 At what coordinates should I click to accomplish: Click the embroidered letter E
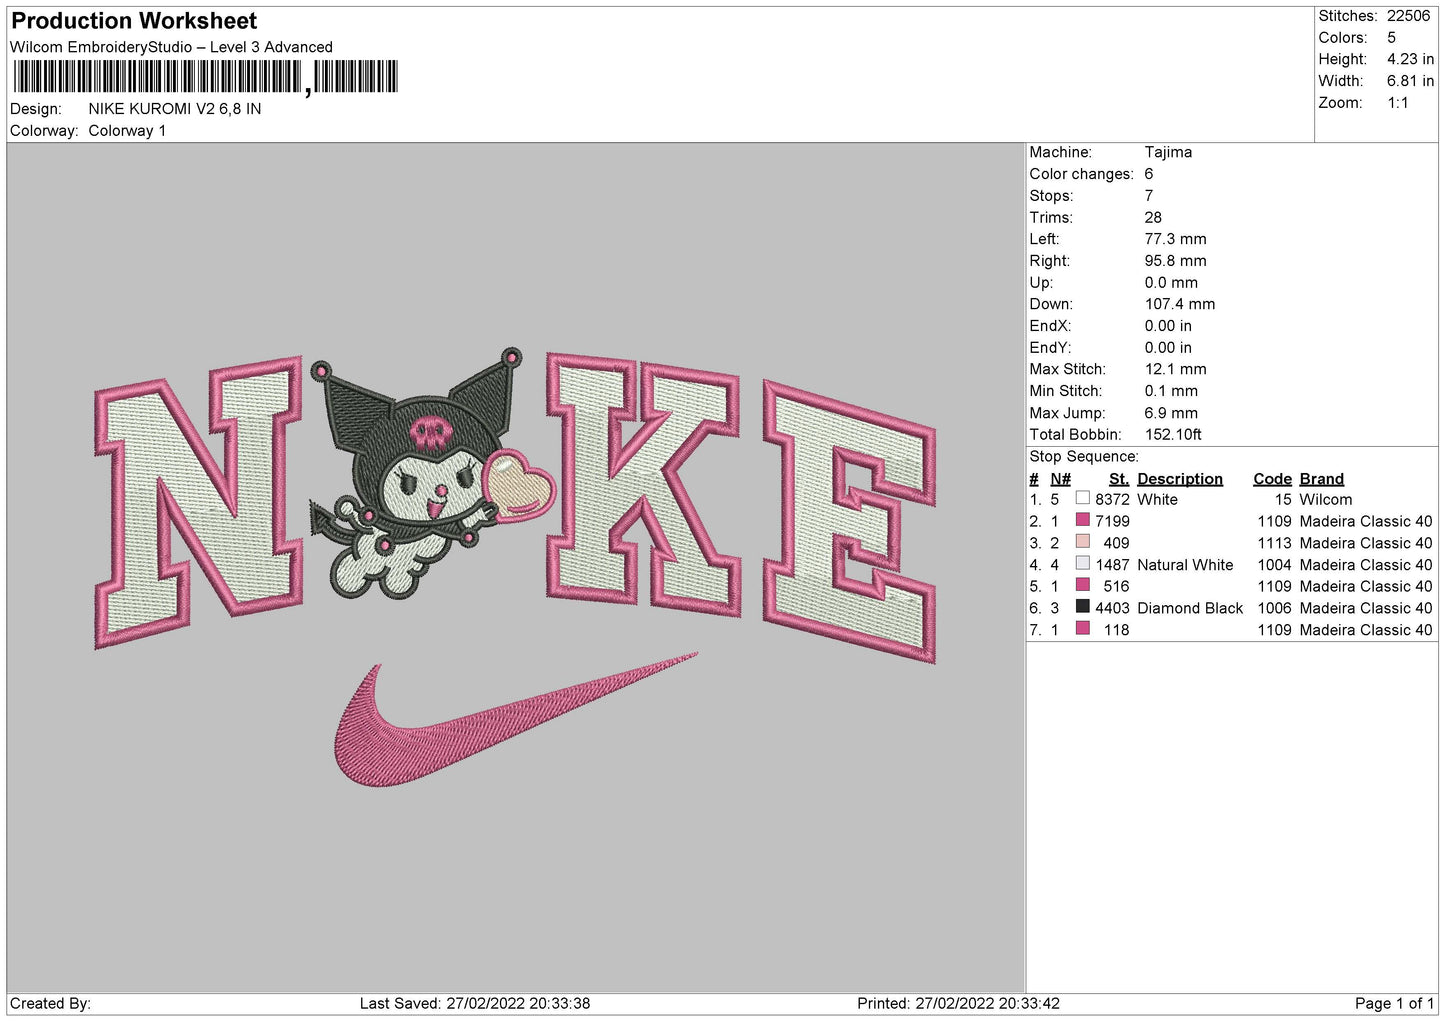(x=850, y=520)
